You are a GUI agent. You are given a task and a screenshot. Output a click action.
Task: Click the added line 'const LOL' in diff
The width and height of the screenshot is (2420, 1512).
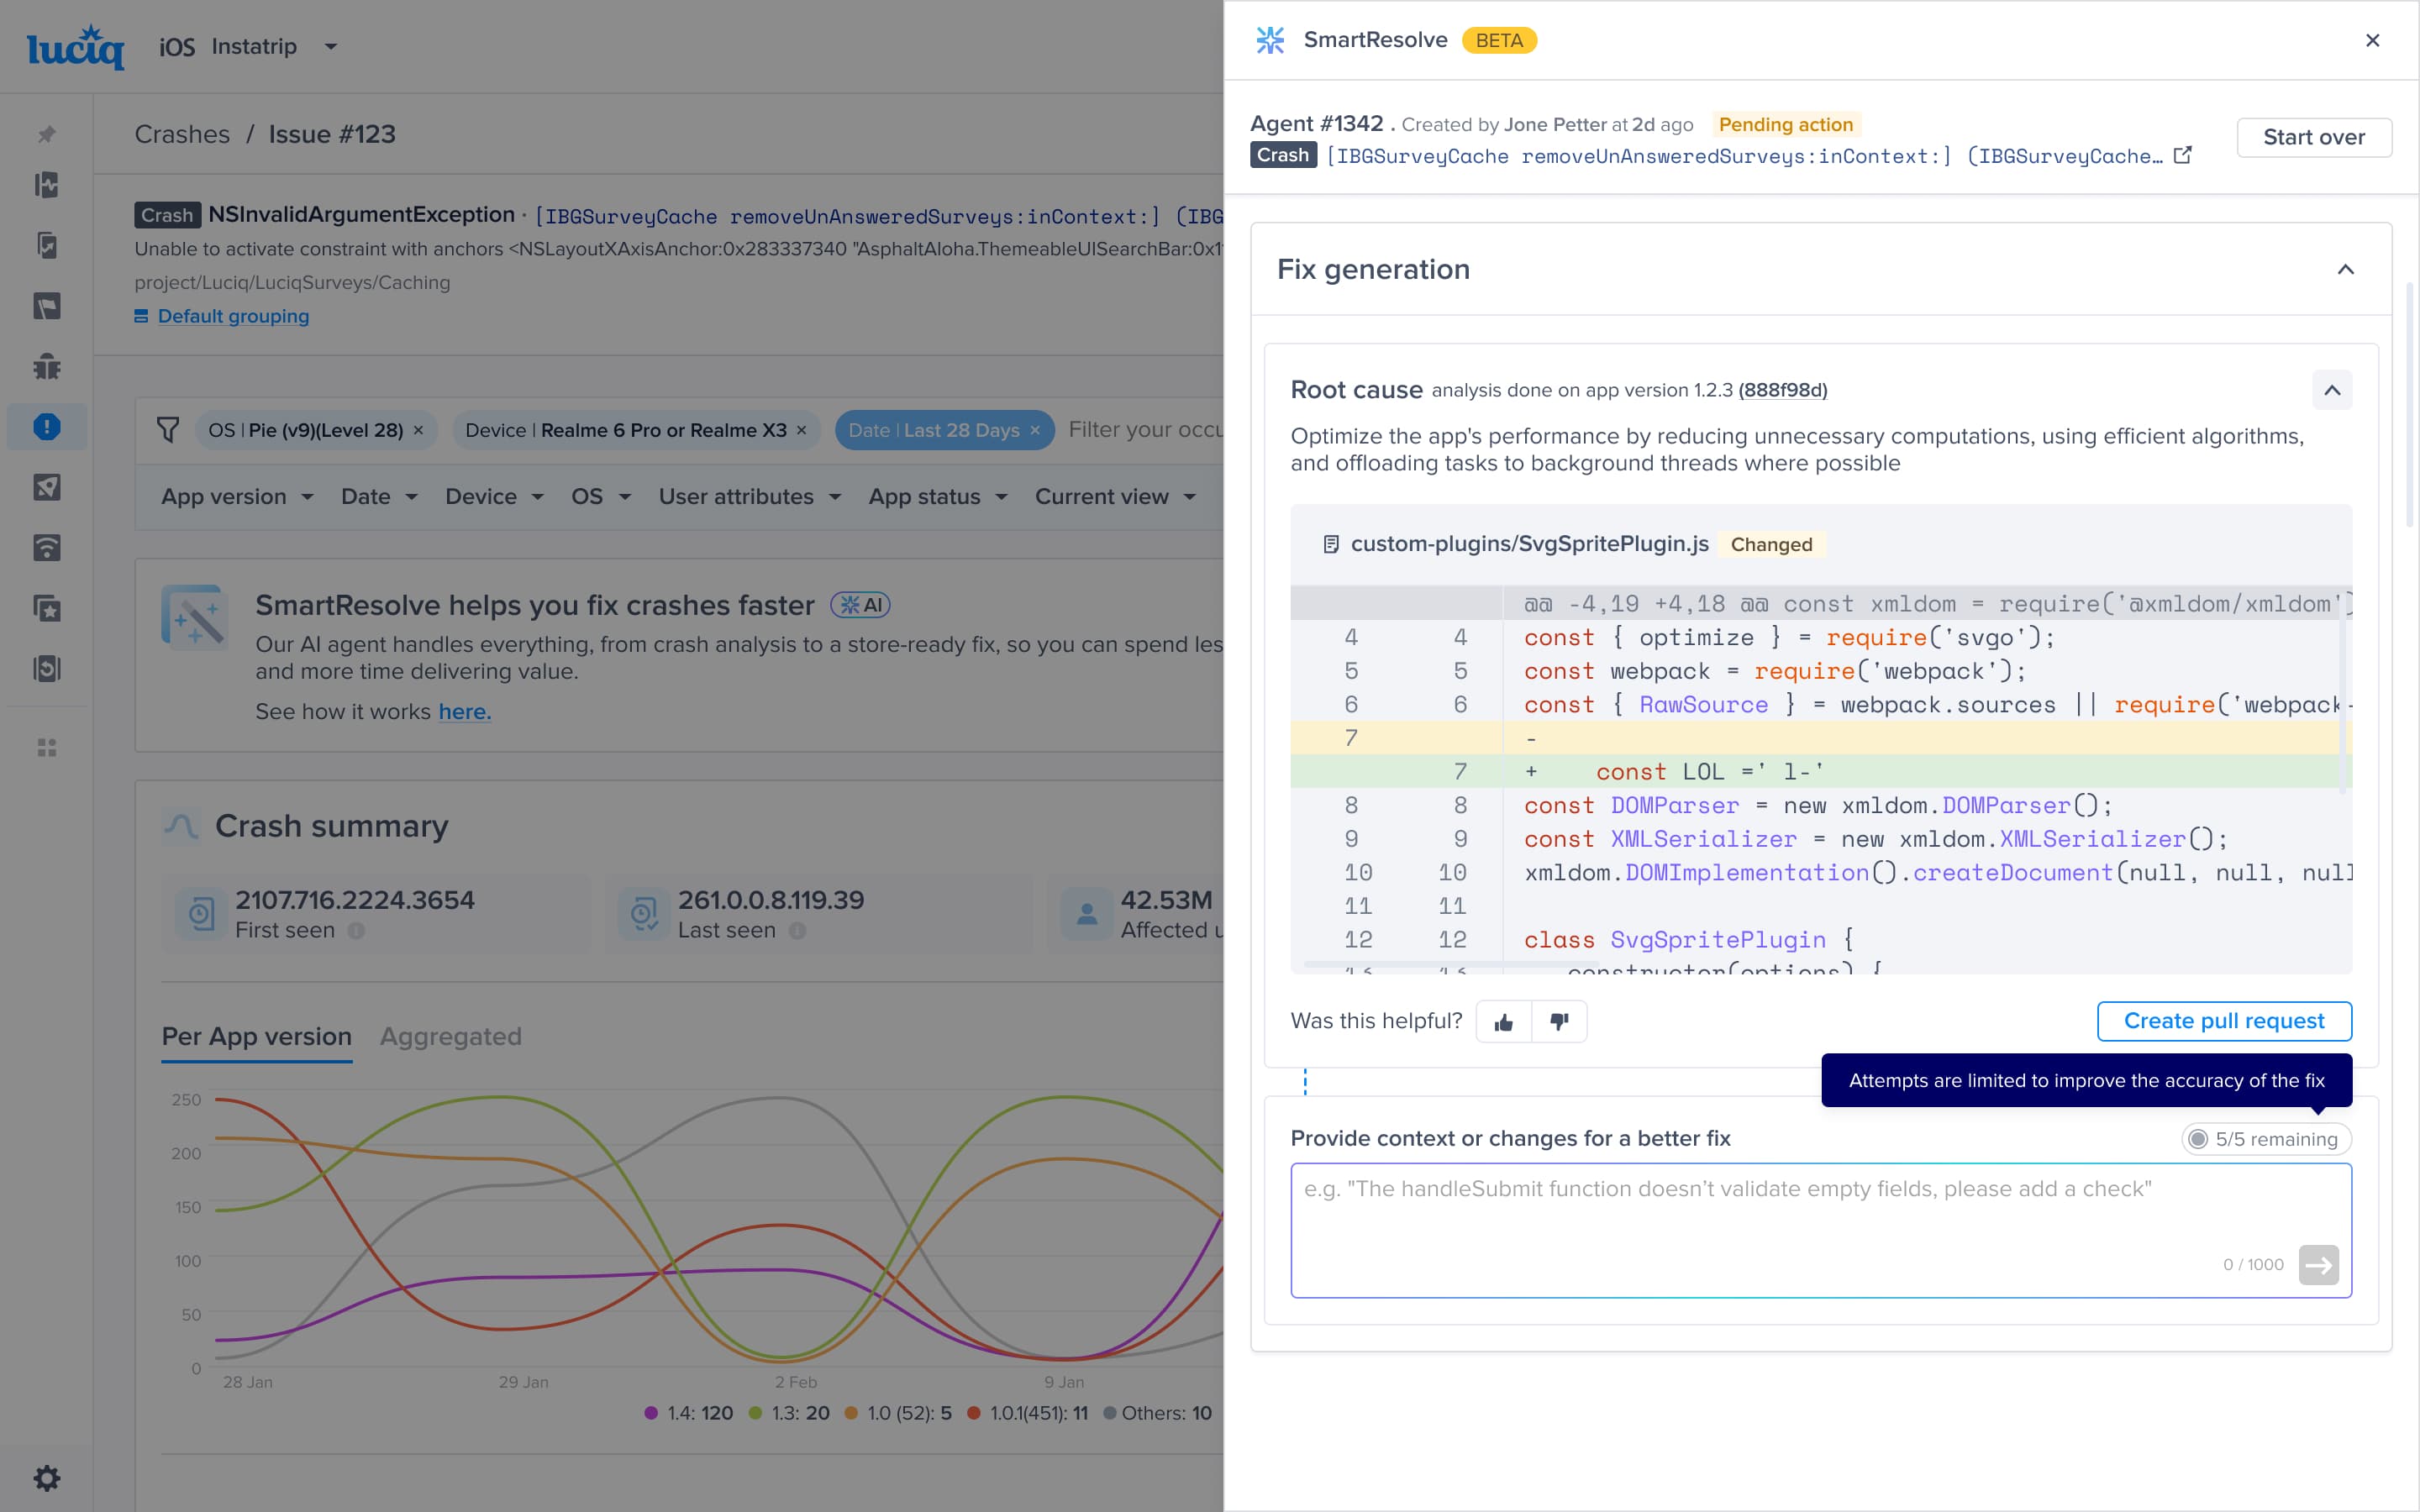click(1820, 771)
